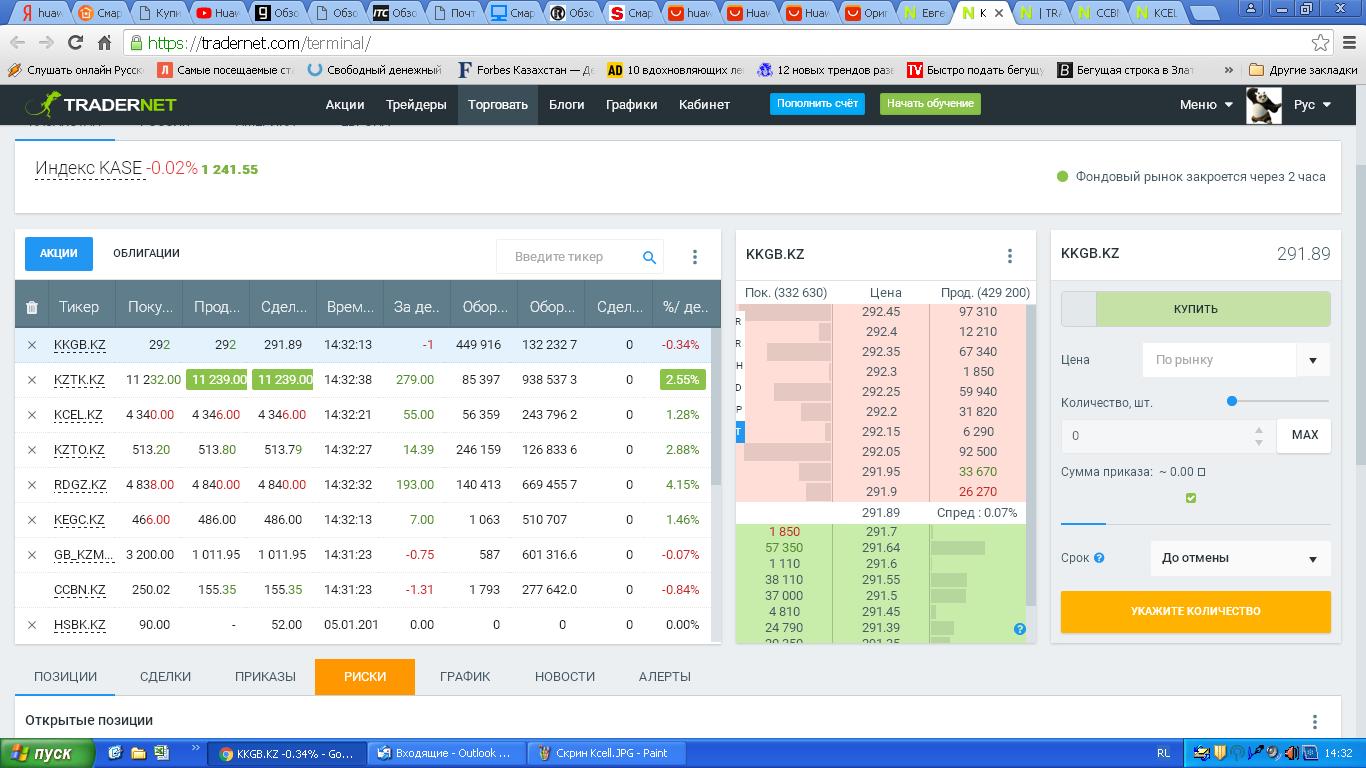Open the Блоги top menu item
The image size is (1366, 768).
coord(566,105)
